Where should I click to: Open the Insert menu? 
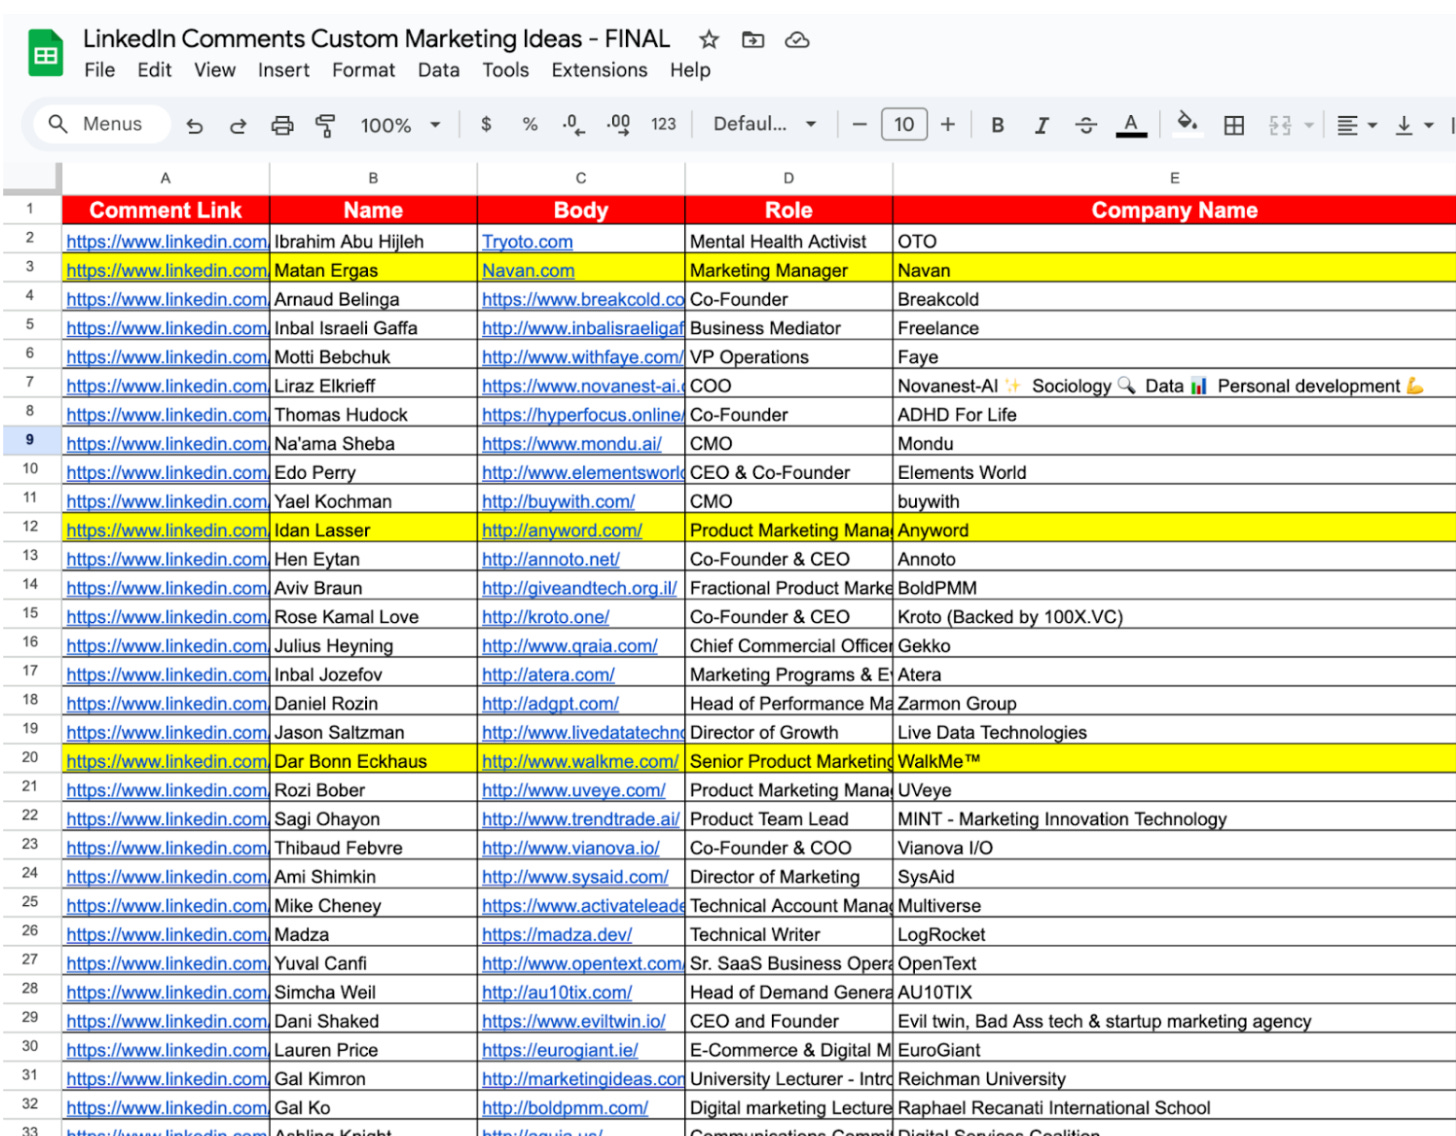[x=284, y=70]
